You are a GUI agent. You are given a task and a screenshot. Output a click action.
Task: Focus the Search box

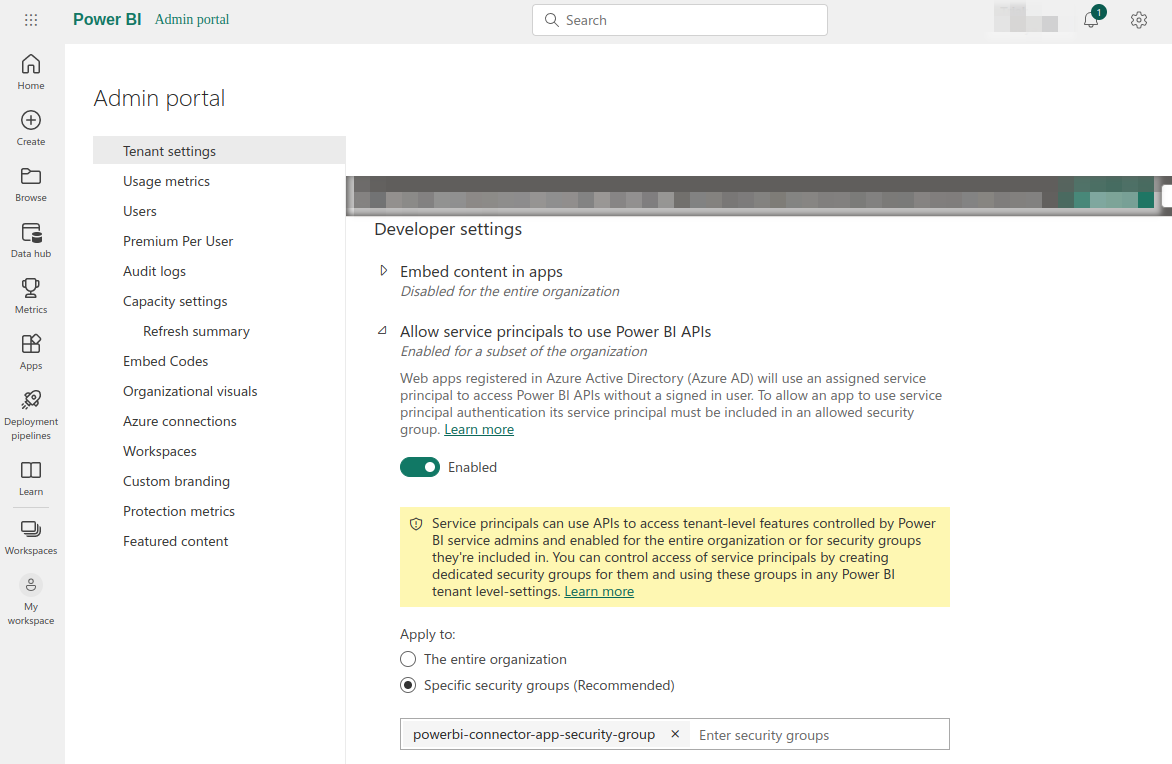tap(679, 20)
